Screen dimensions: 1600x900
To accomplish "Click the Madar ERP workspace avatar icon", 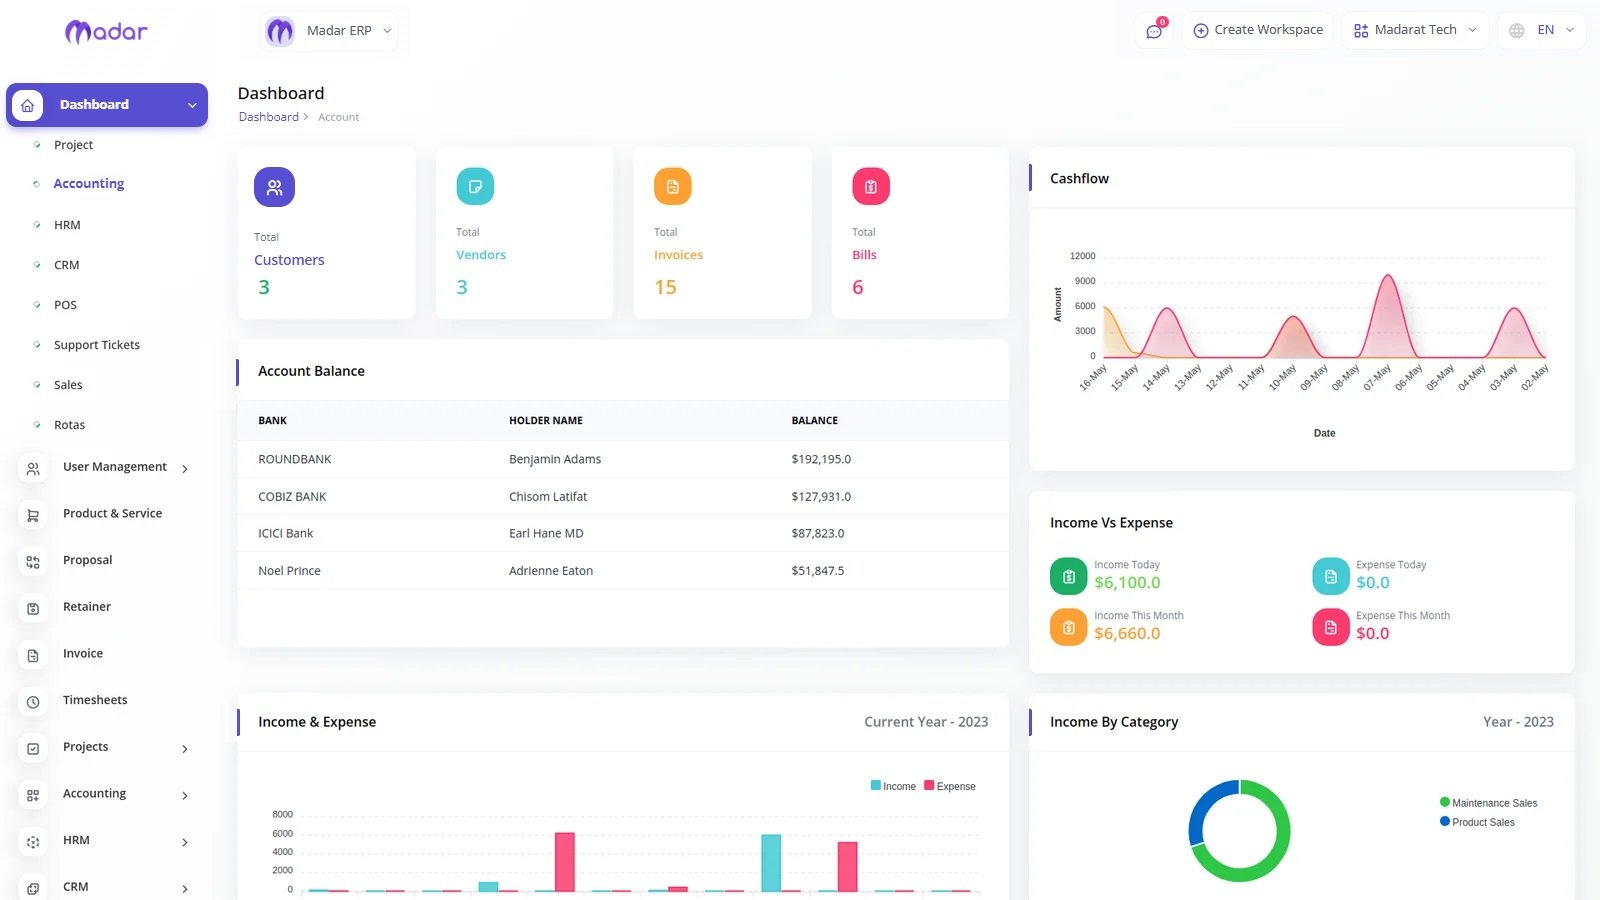I will (280, 32).
